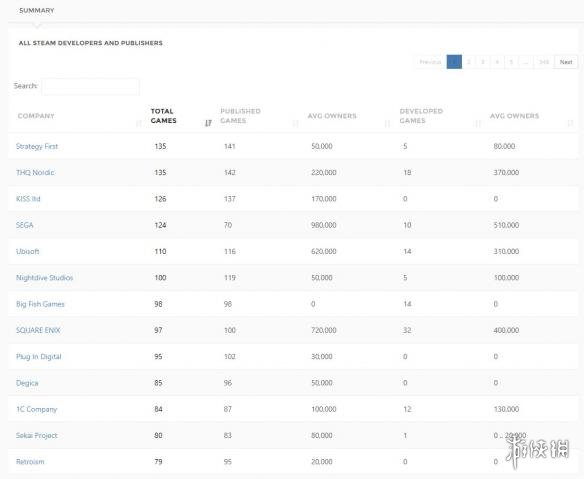The image size is (584, 479).
Task: Open the Big Fish Games link
Action: (x=40, y=304)
